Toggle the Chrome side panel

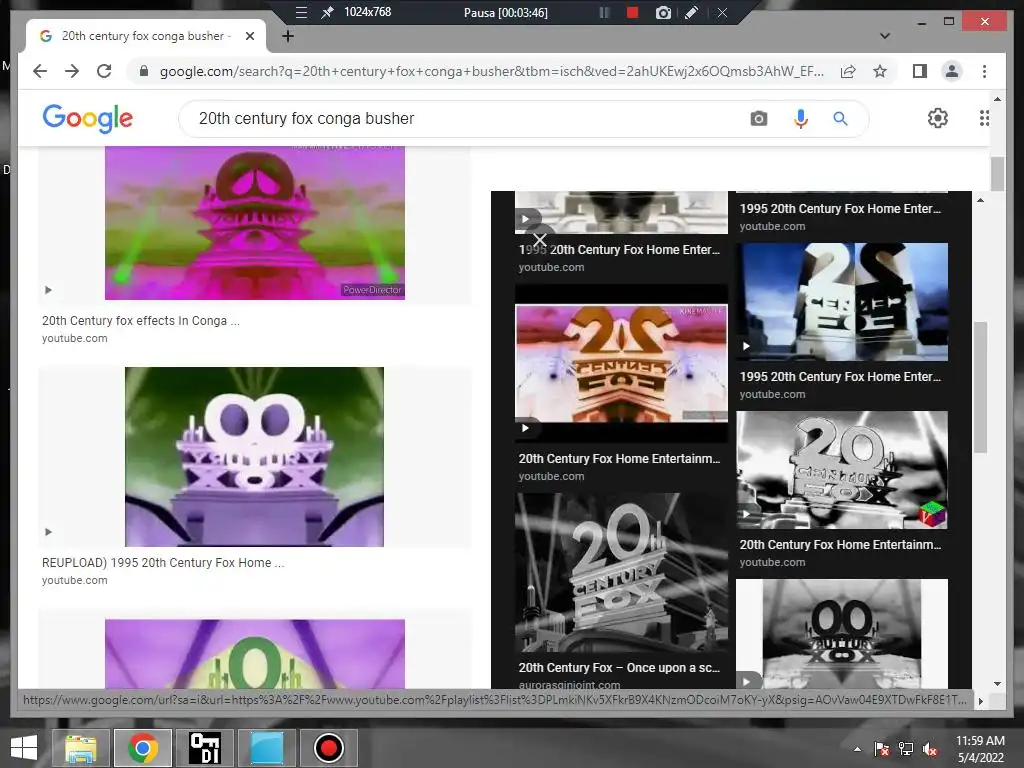[x=920, y=71]
